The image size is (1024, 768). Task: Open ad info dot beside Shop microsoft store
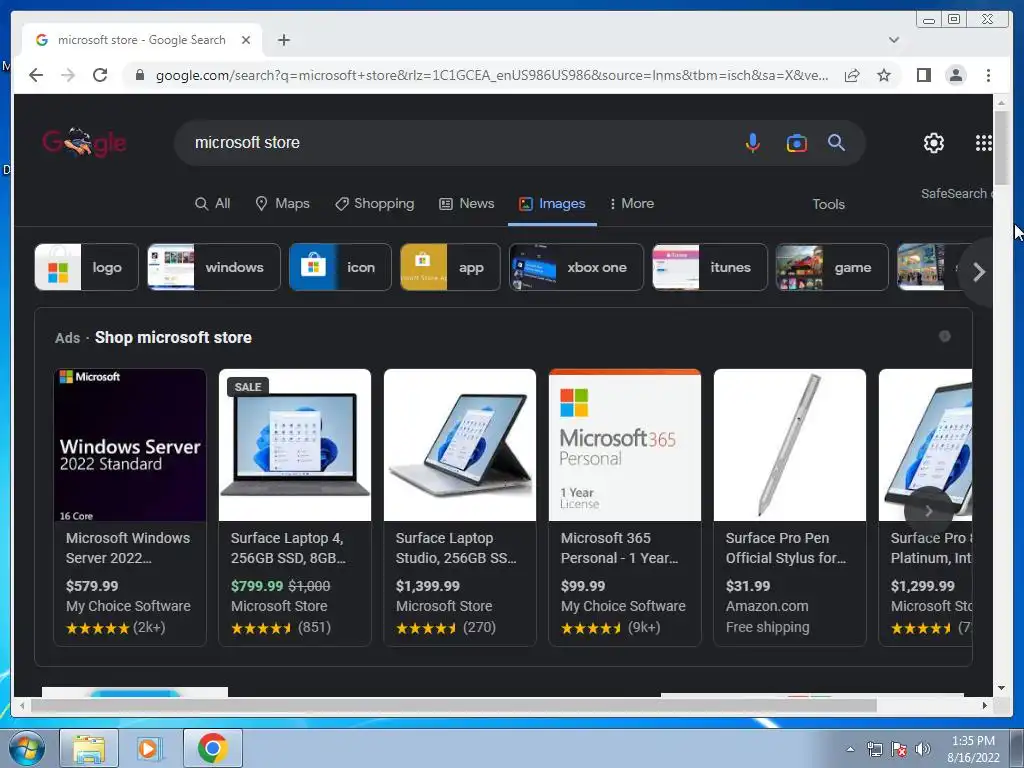944,336
